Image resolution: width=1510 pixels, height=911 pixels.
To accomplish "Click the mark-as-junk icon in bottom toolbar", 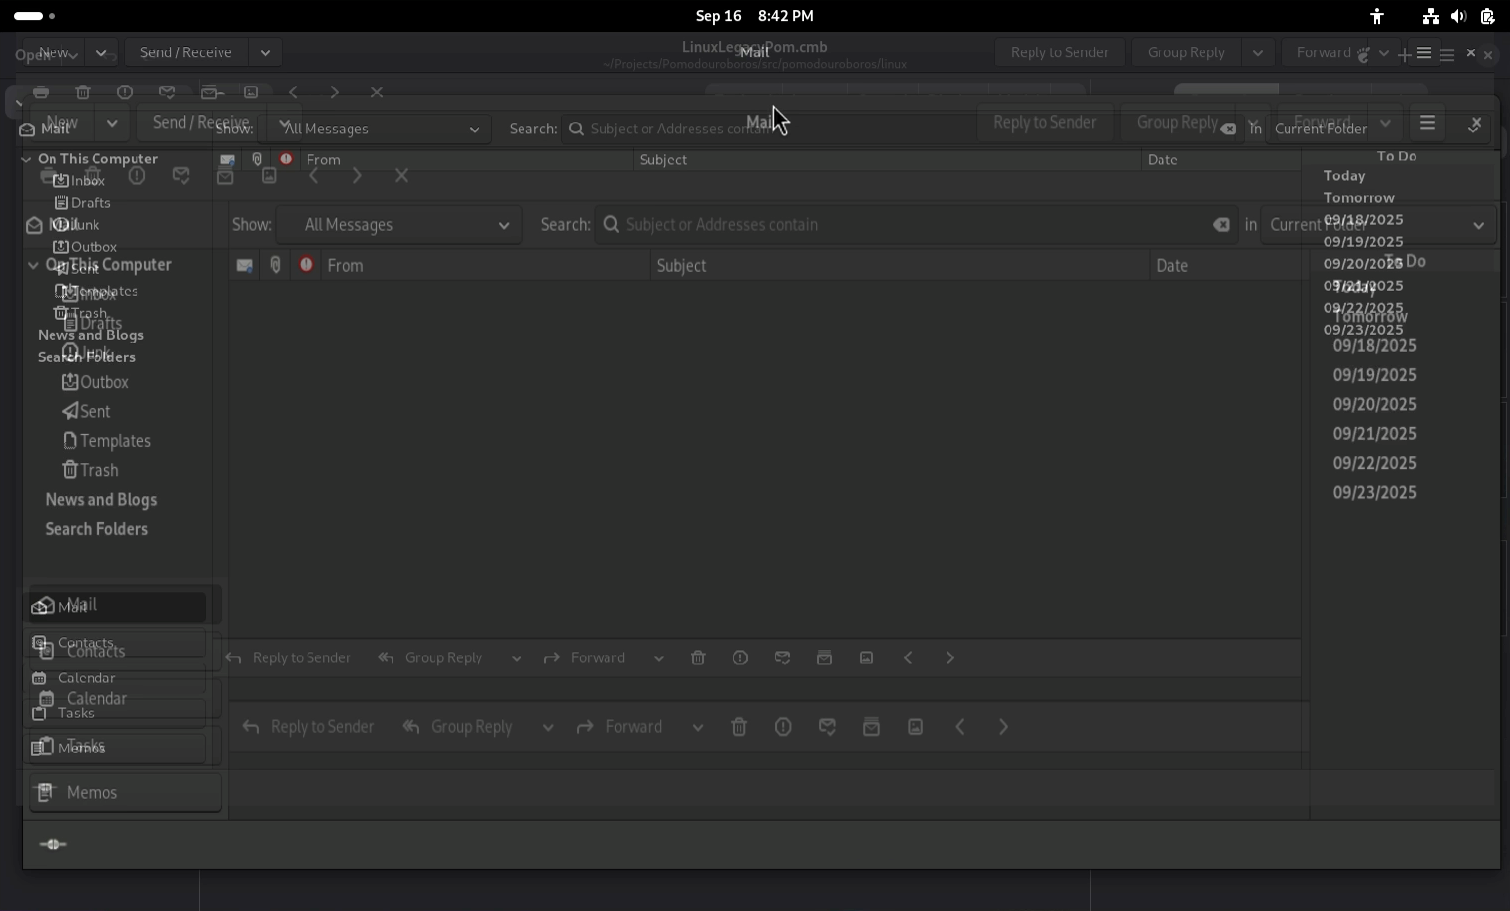I will [783, 727].
